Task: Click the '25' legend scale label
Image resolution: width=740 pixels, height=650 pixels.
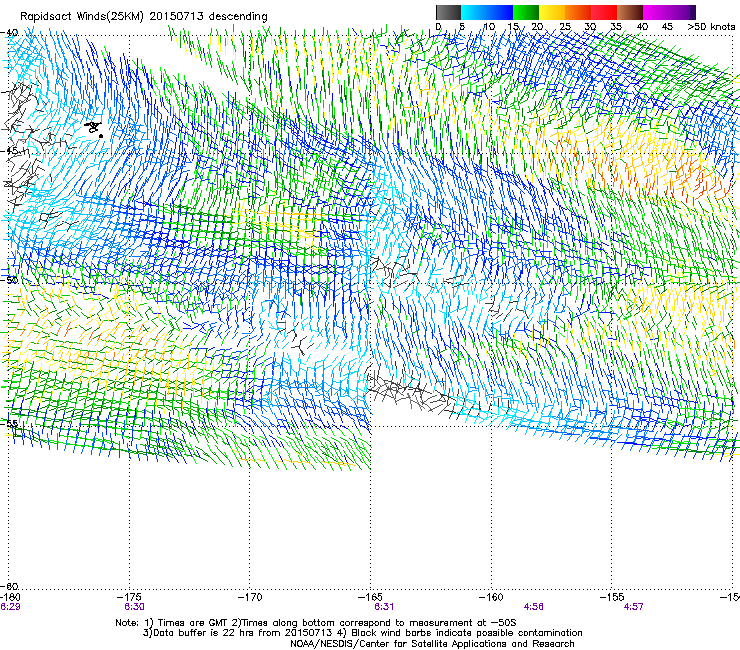Action: coord(565,26)
